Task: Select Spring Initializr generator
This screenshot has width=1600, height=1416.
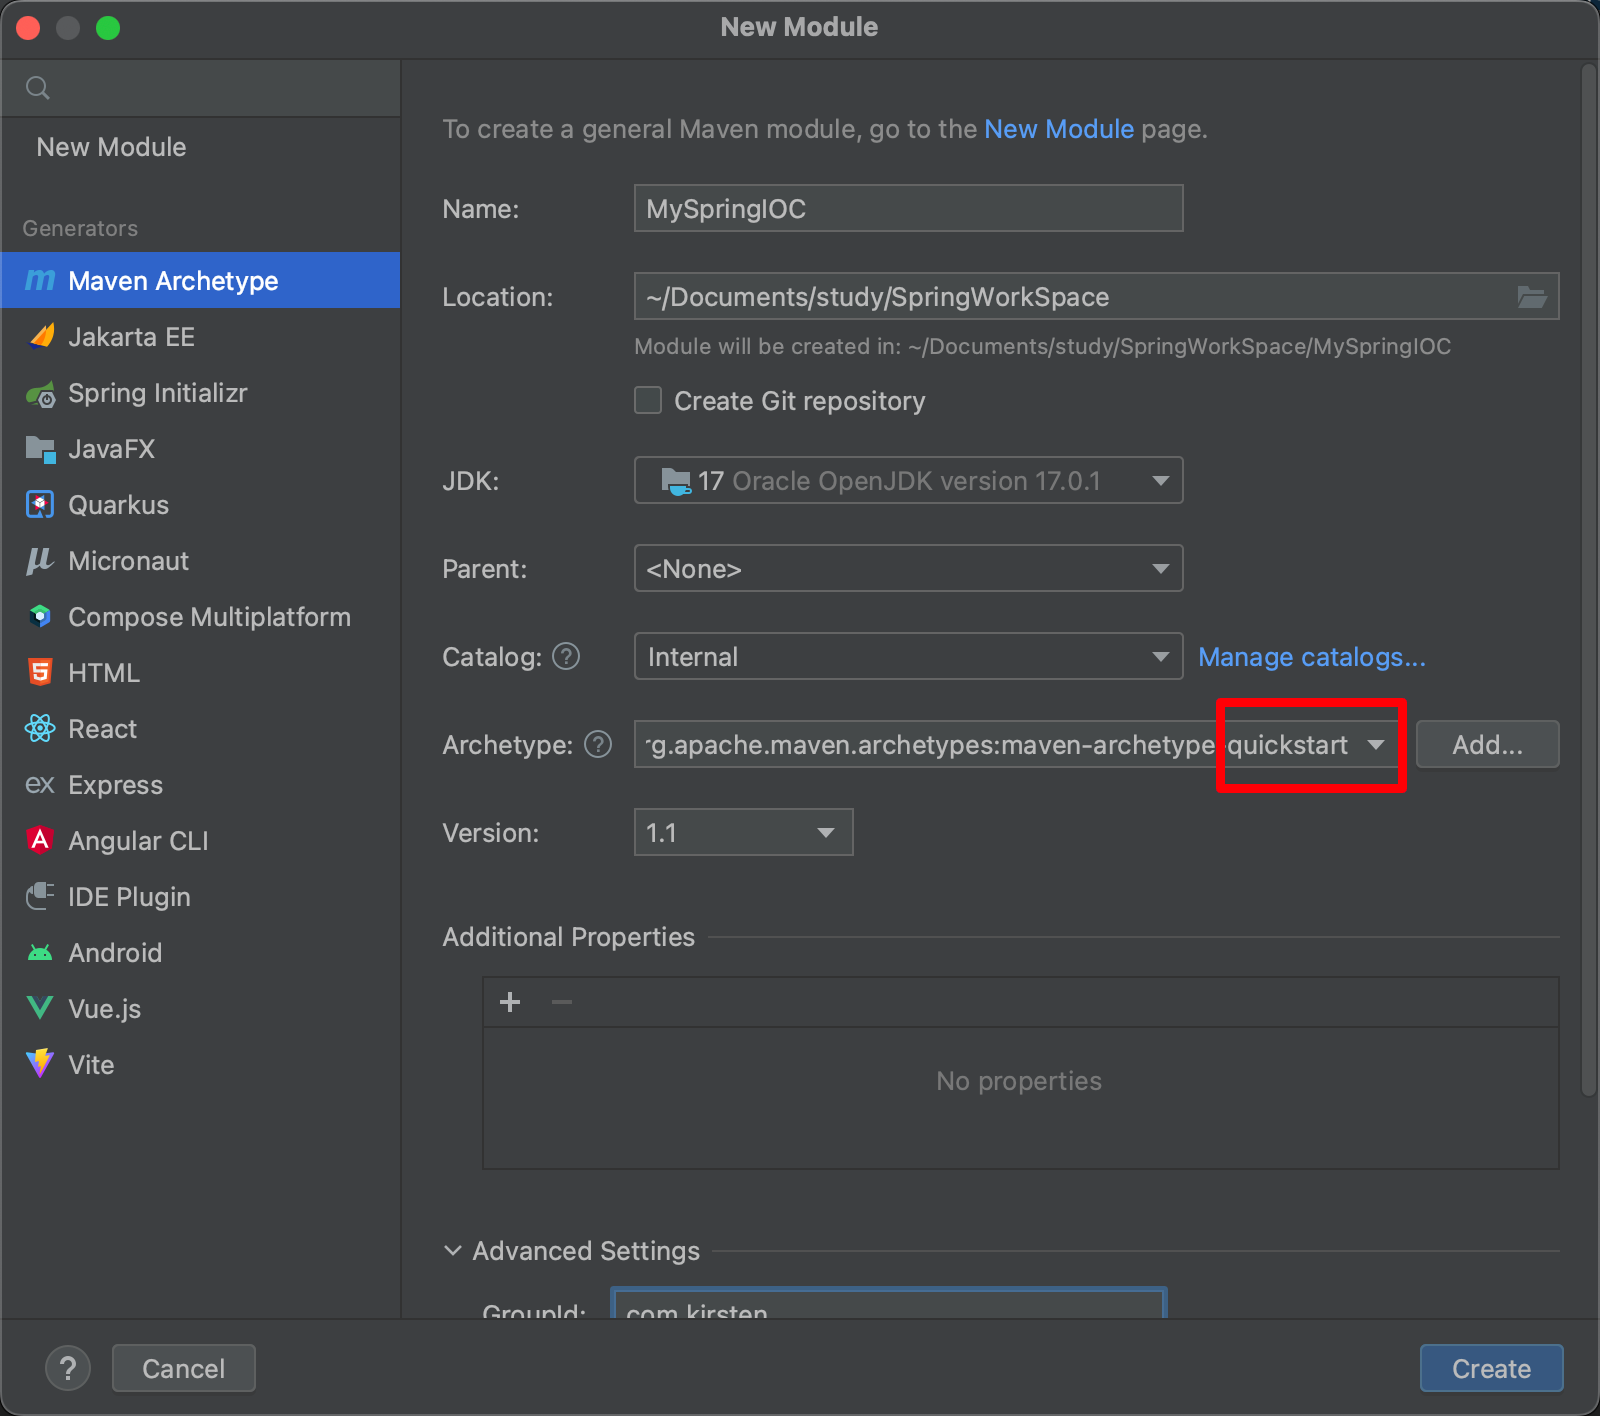Action: point(200,392)
